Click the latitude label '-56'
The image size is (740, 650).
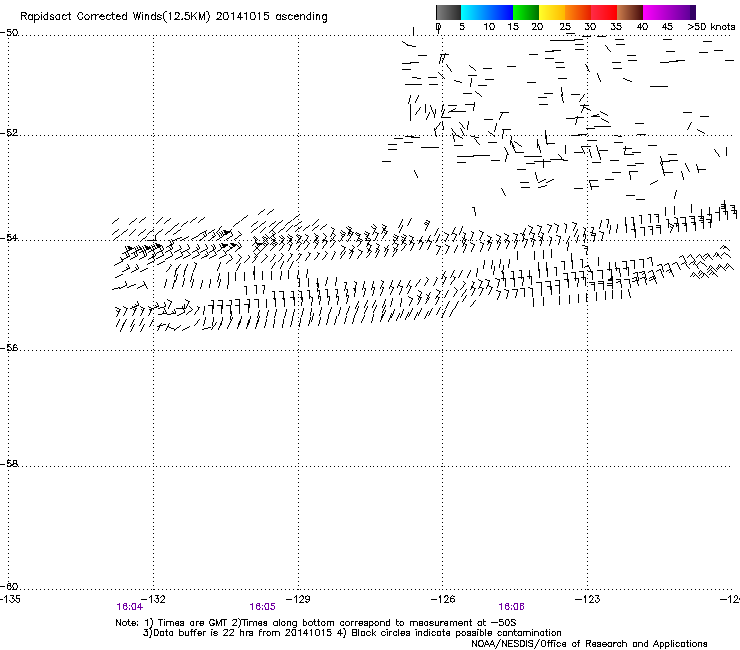tap(9, 347)
